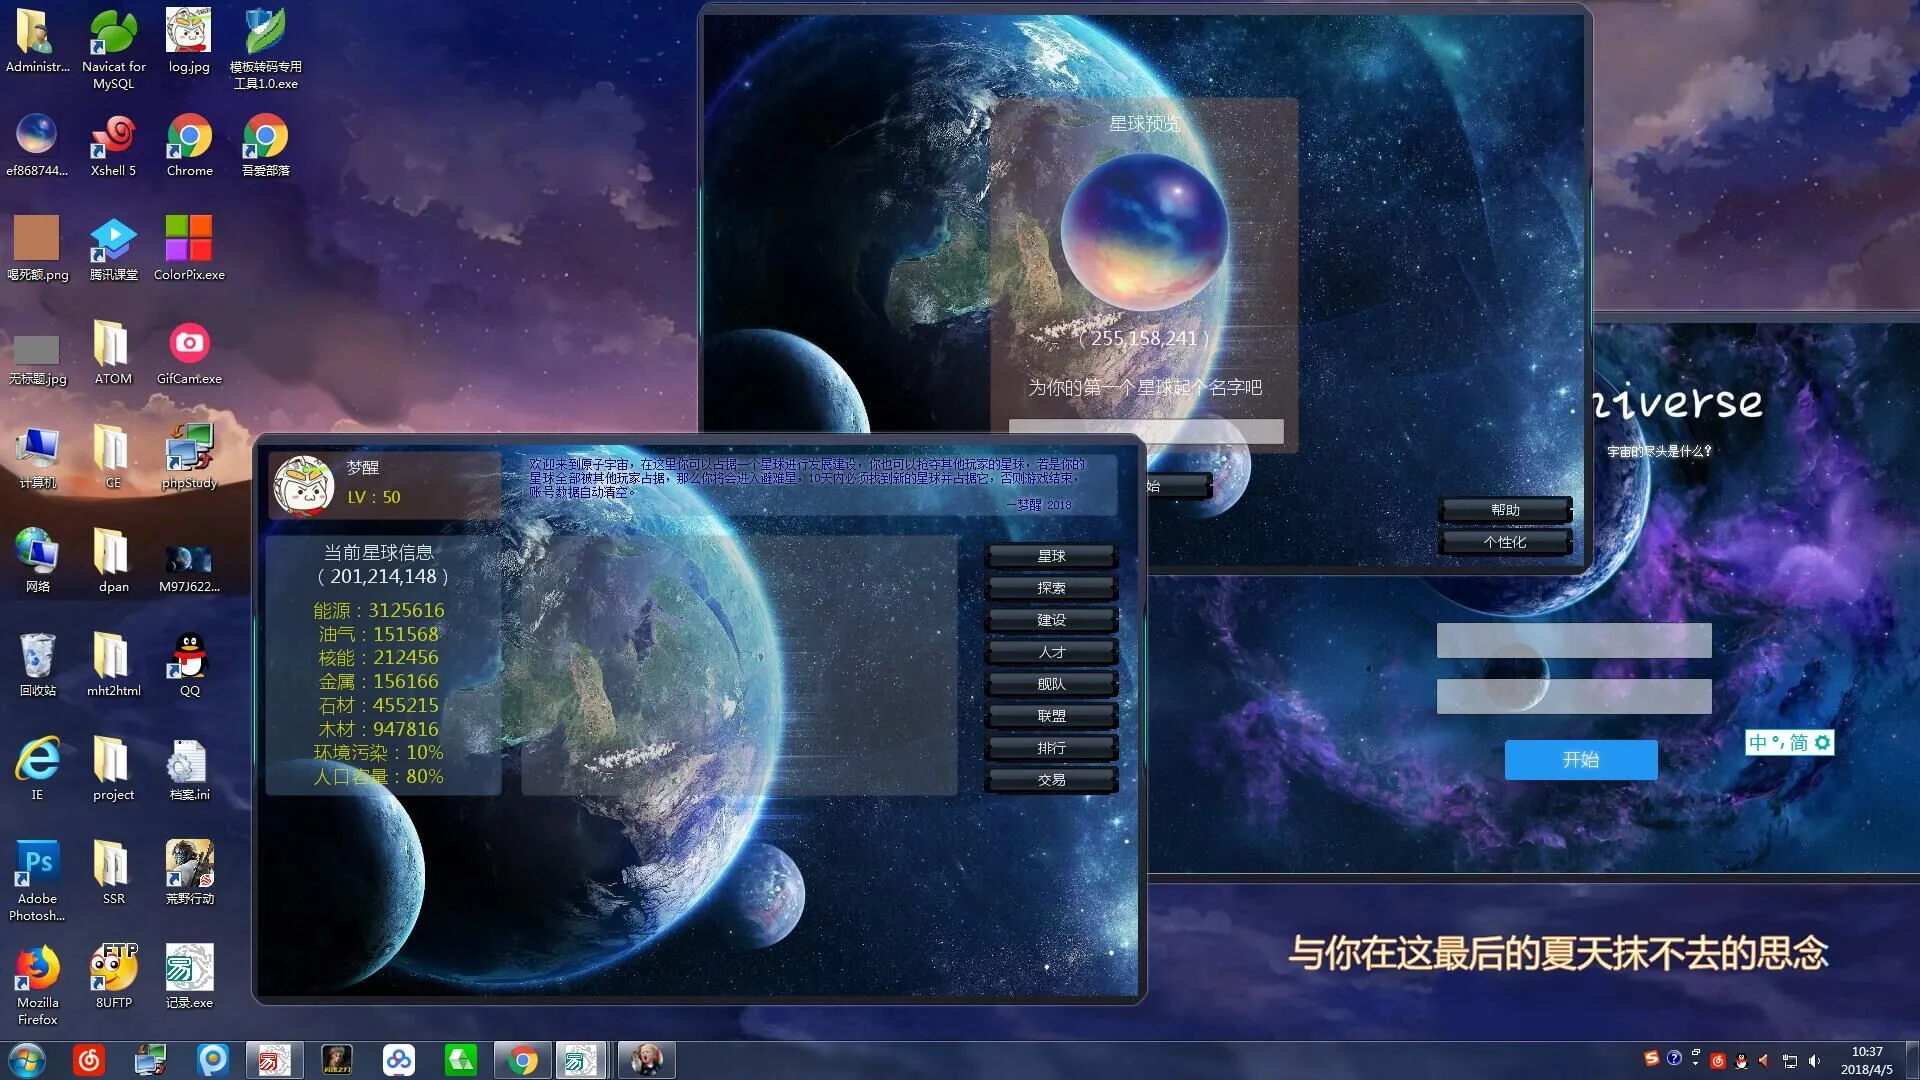Open the 星球 panel in the game window
This screenshot has width=1920, height=1080.
coord(1051,556)
